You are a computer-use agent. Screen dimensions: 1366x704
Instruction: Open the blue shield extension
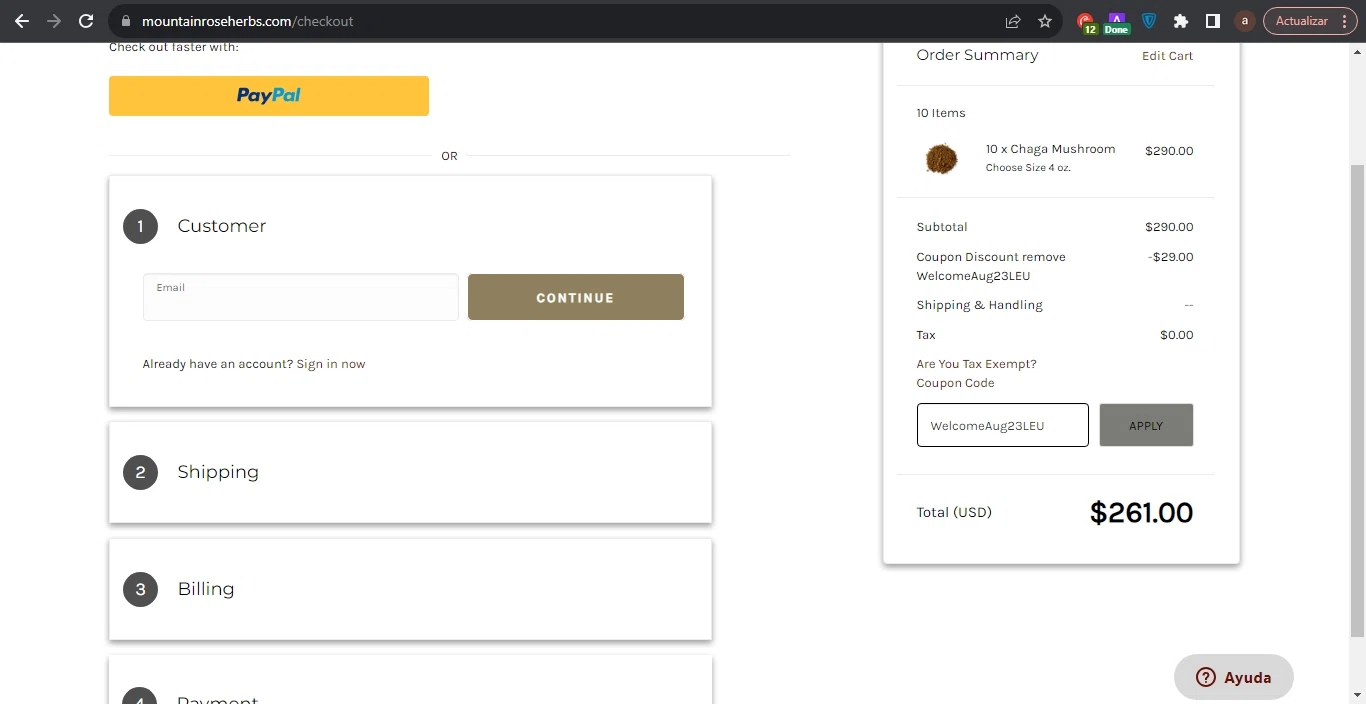(x=1149, y=21)
